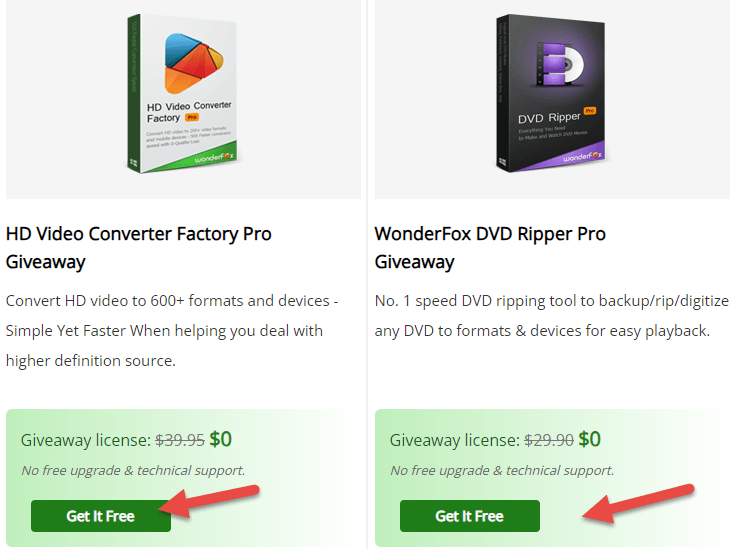Viewport: 736px width, 549px height.
Task: Click the WonderFox logo on the purple box corner
Action: 583,157
